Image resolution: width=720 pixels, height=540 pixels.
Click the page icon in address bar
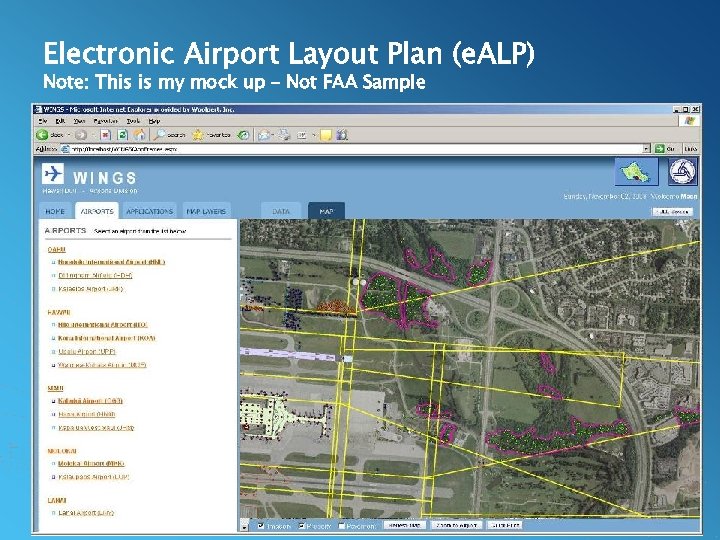tap(65, 149)
